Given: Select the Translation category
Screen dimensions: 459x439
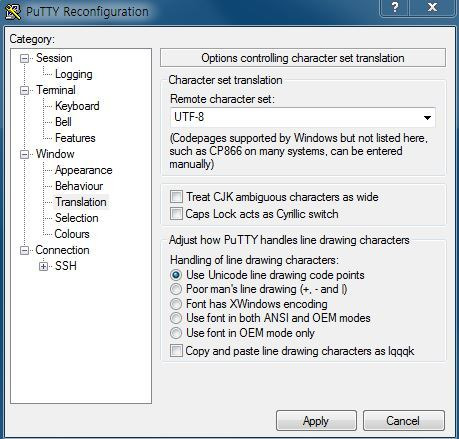Looking at the screenshot, I should tap(81, 202).
